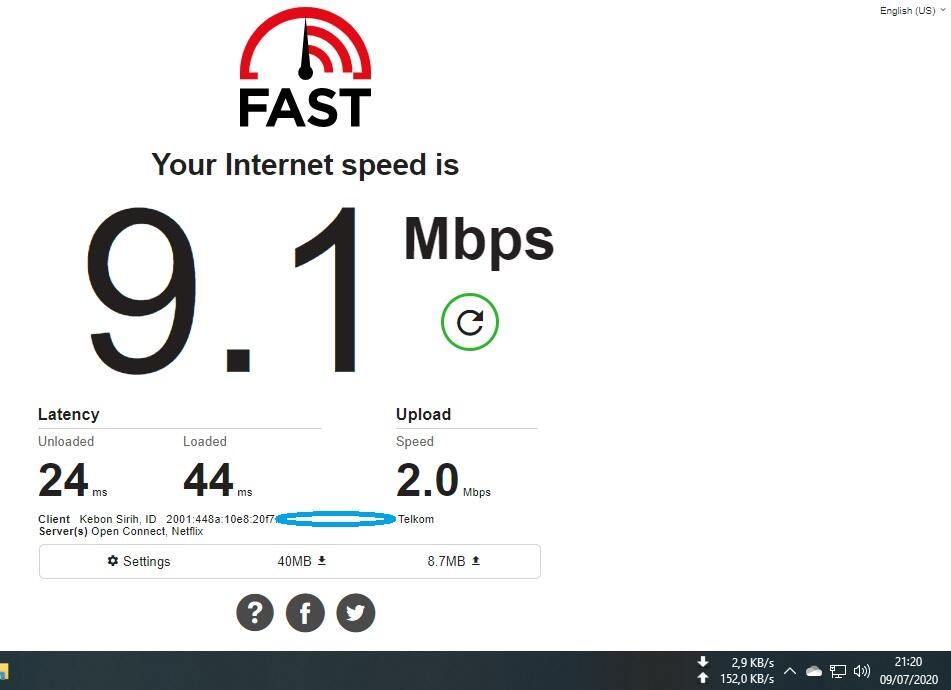This screenshot has width=951, height=690.
Task: Click the Upload speed 2.0 value
Action: click(427, 480)
